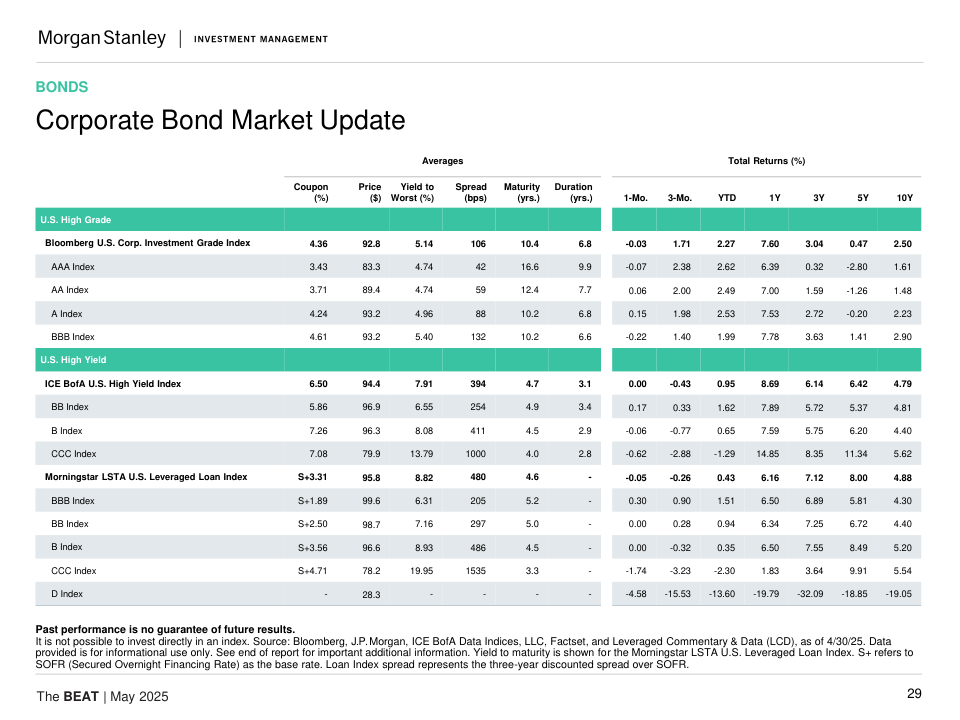Select the Total Returns (%) group heading
Viewport: 960px width, 720px height.
click(766, 161)
